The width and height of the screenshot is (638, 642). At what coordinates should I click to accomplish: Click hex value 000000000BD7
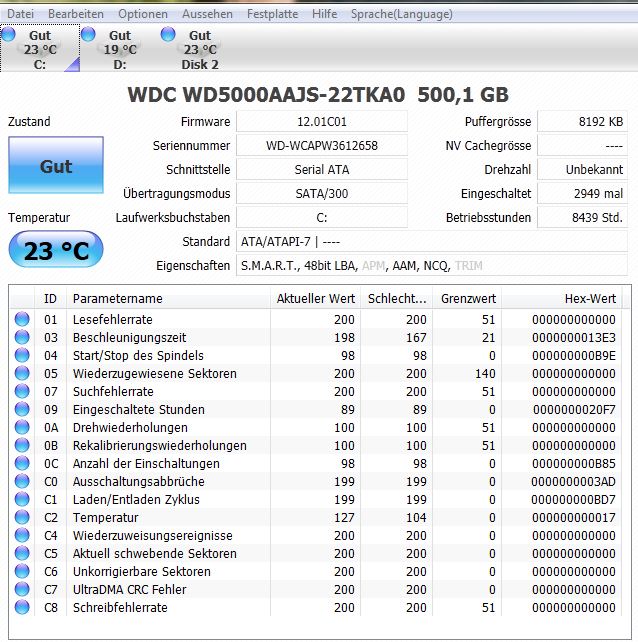[574, 500]
